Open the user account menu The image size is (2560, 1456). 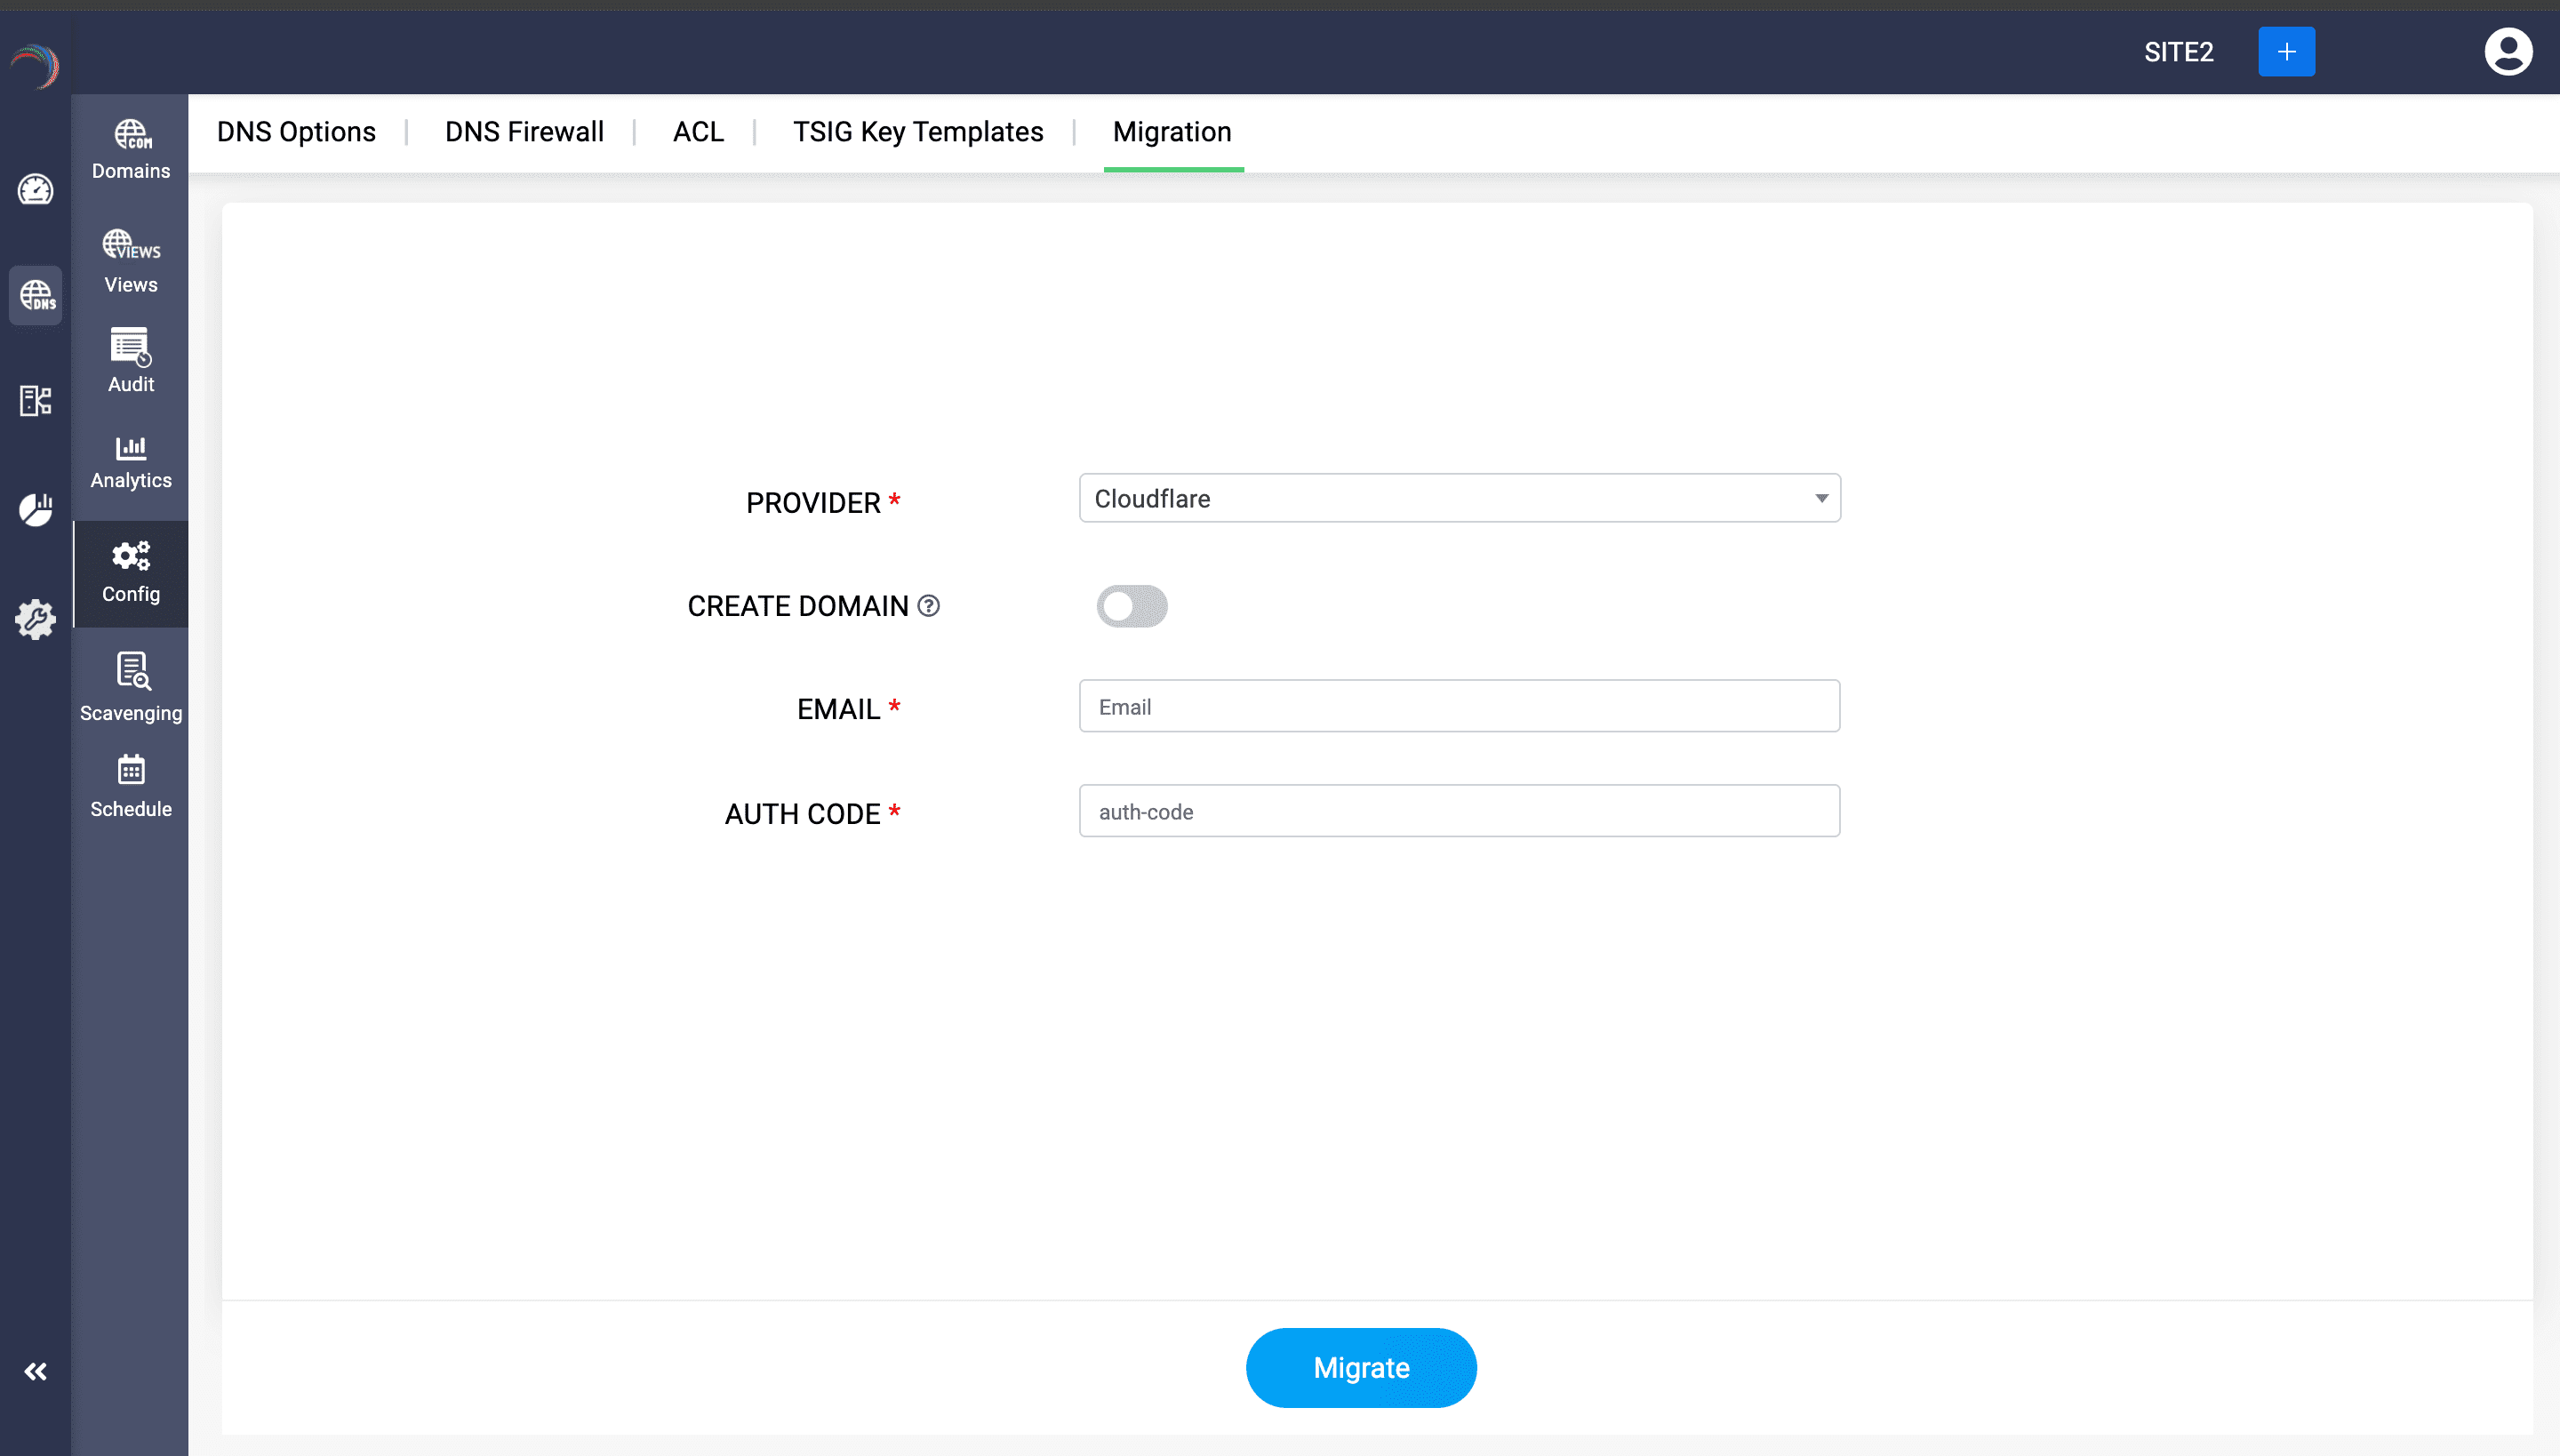(x=2508, y=52)
